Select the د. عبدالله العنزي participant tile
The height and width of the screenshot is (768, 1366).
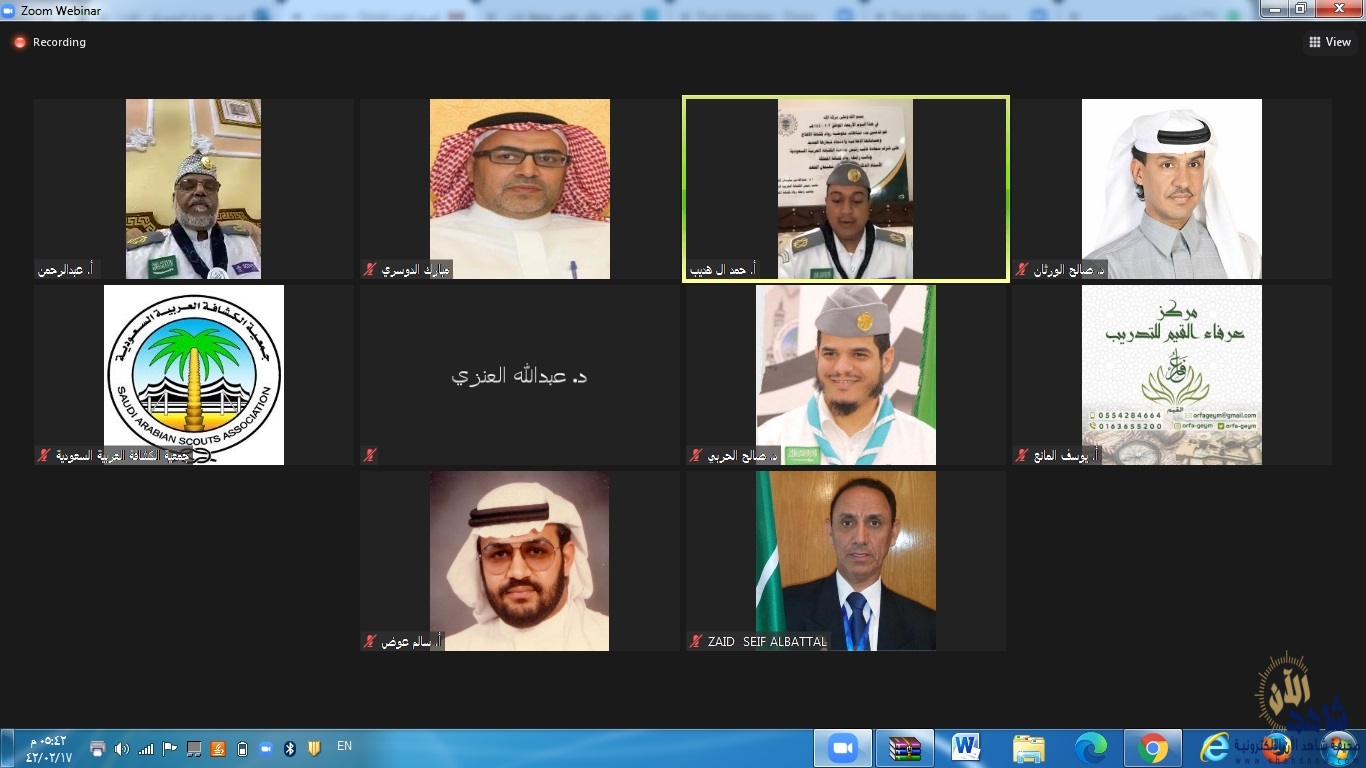[519, 375]
